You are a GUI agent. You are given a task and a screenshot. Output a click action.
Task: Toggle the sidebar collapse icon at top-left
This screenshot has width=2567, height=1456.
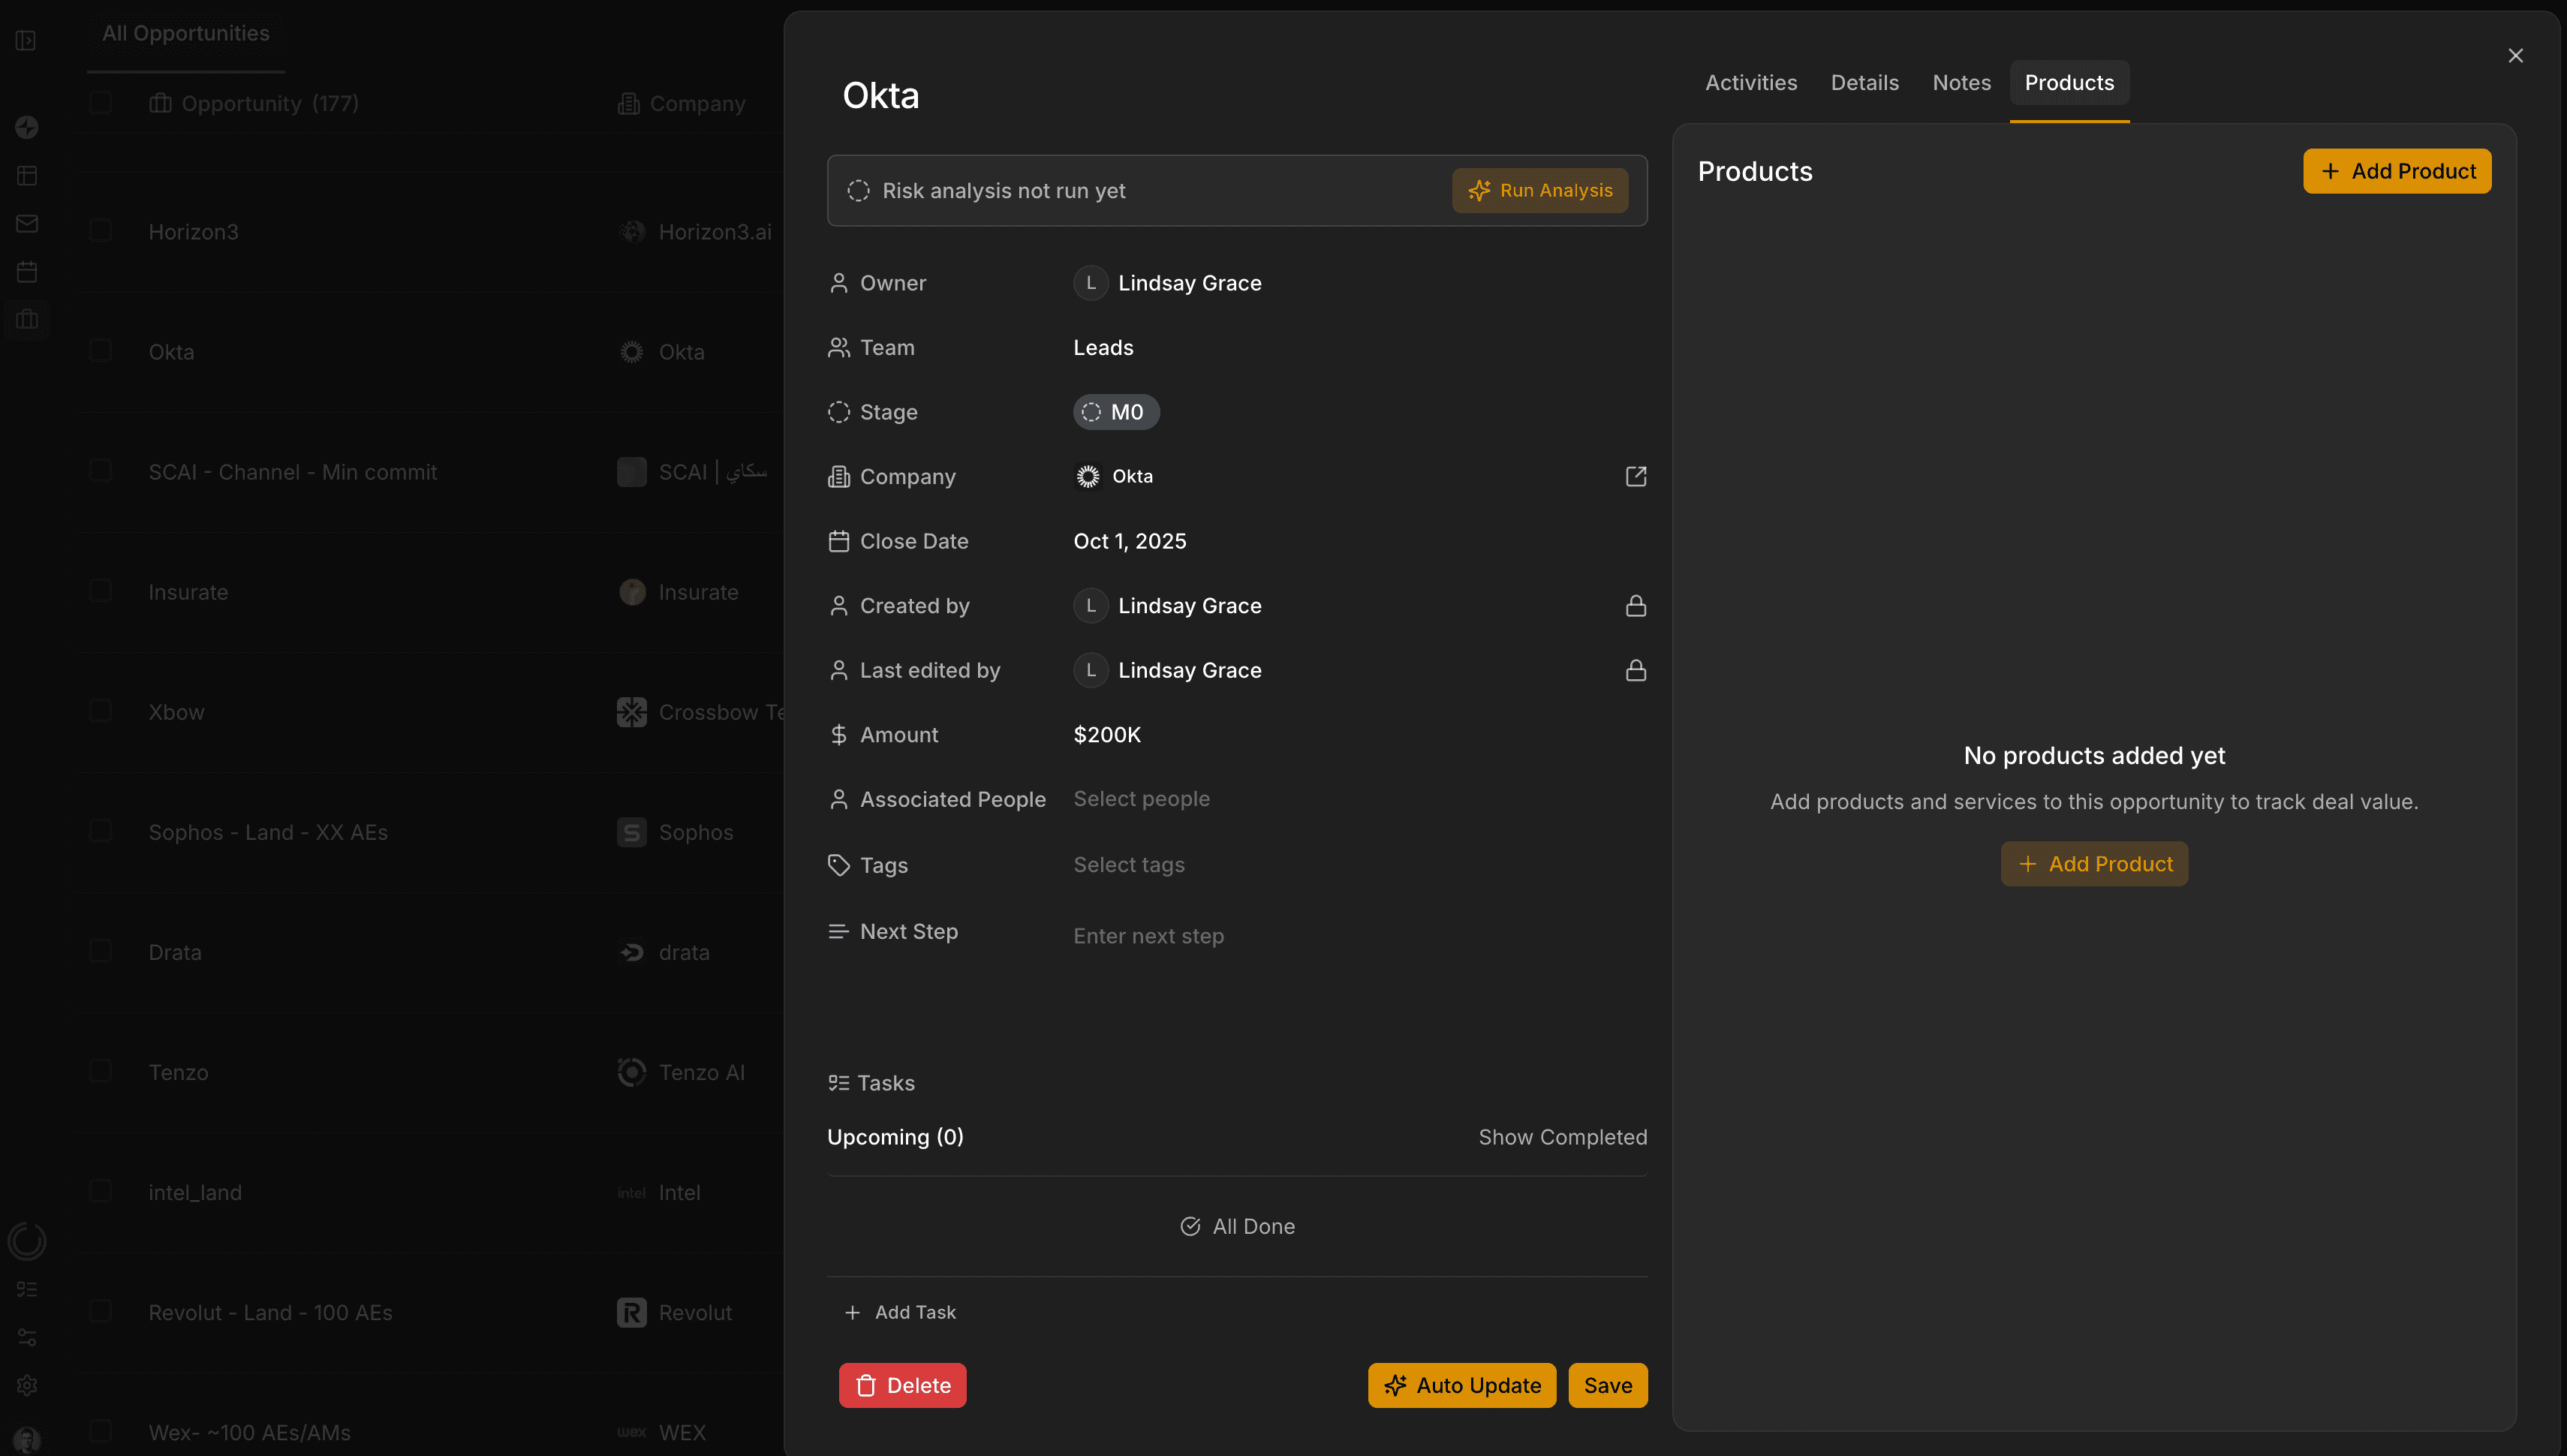(x=27, y=40)
